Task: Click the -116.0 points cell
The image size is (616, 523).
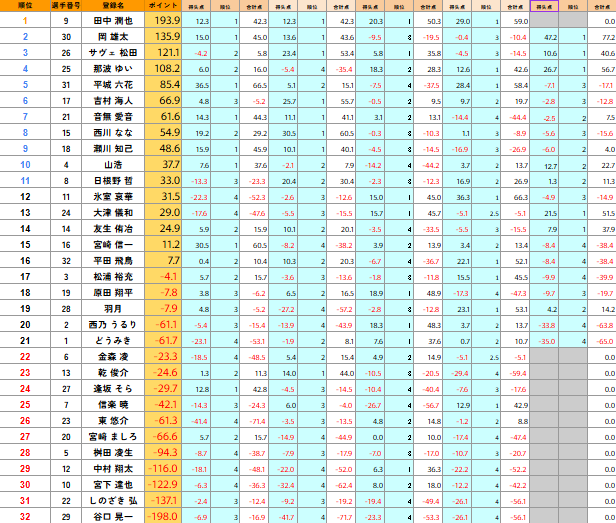Action: [163, 469]
